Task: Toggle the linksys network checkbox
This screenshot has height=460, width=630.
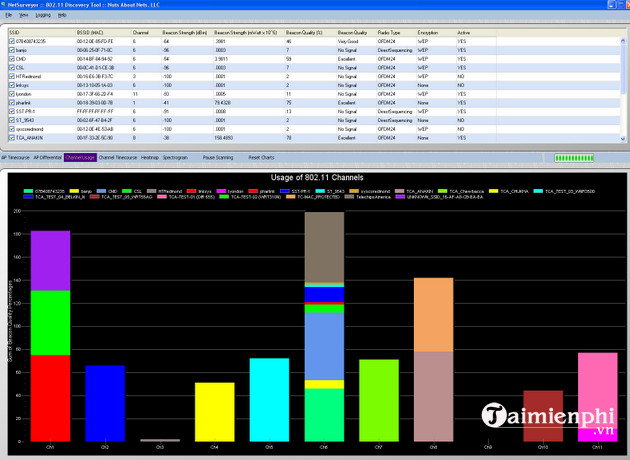Action: click(12, 85)
